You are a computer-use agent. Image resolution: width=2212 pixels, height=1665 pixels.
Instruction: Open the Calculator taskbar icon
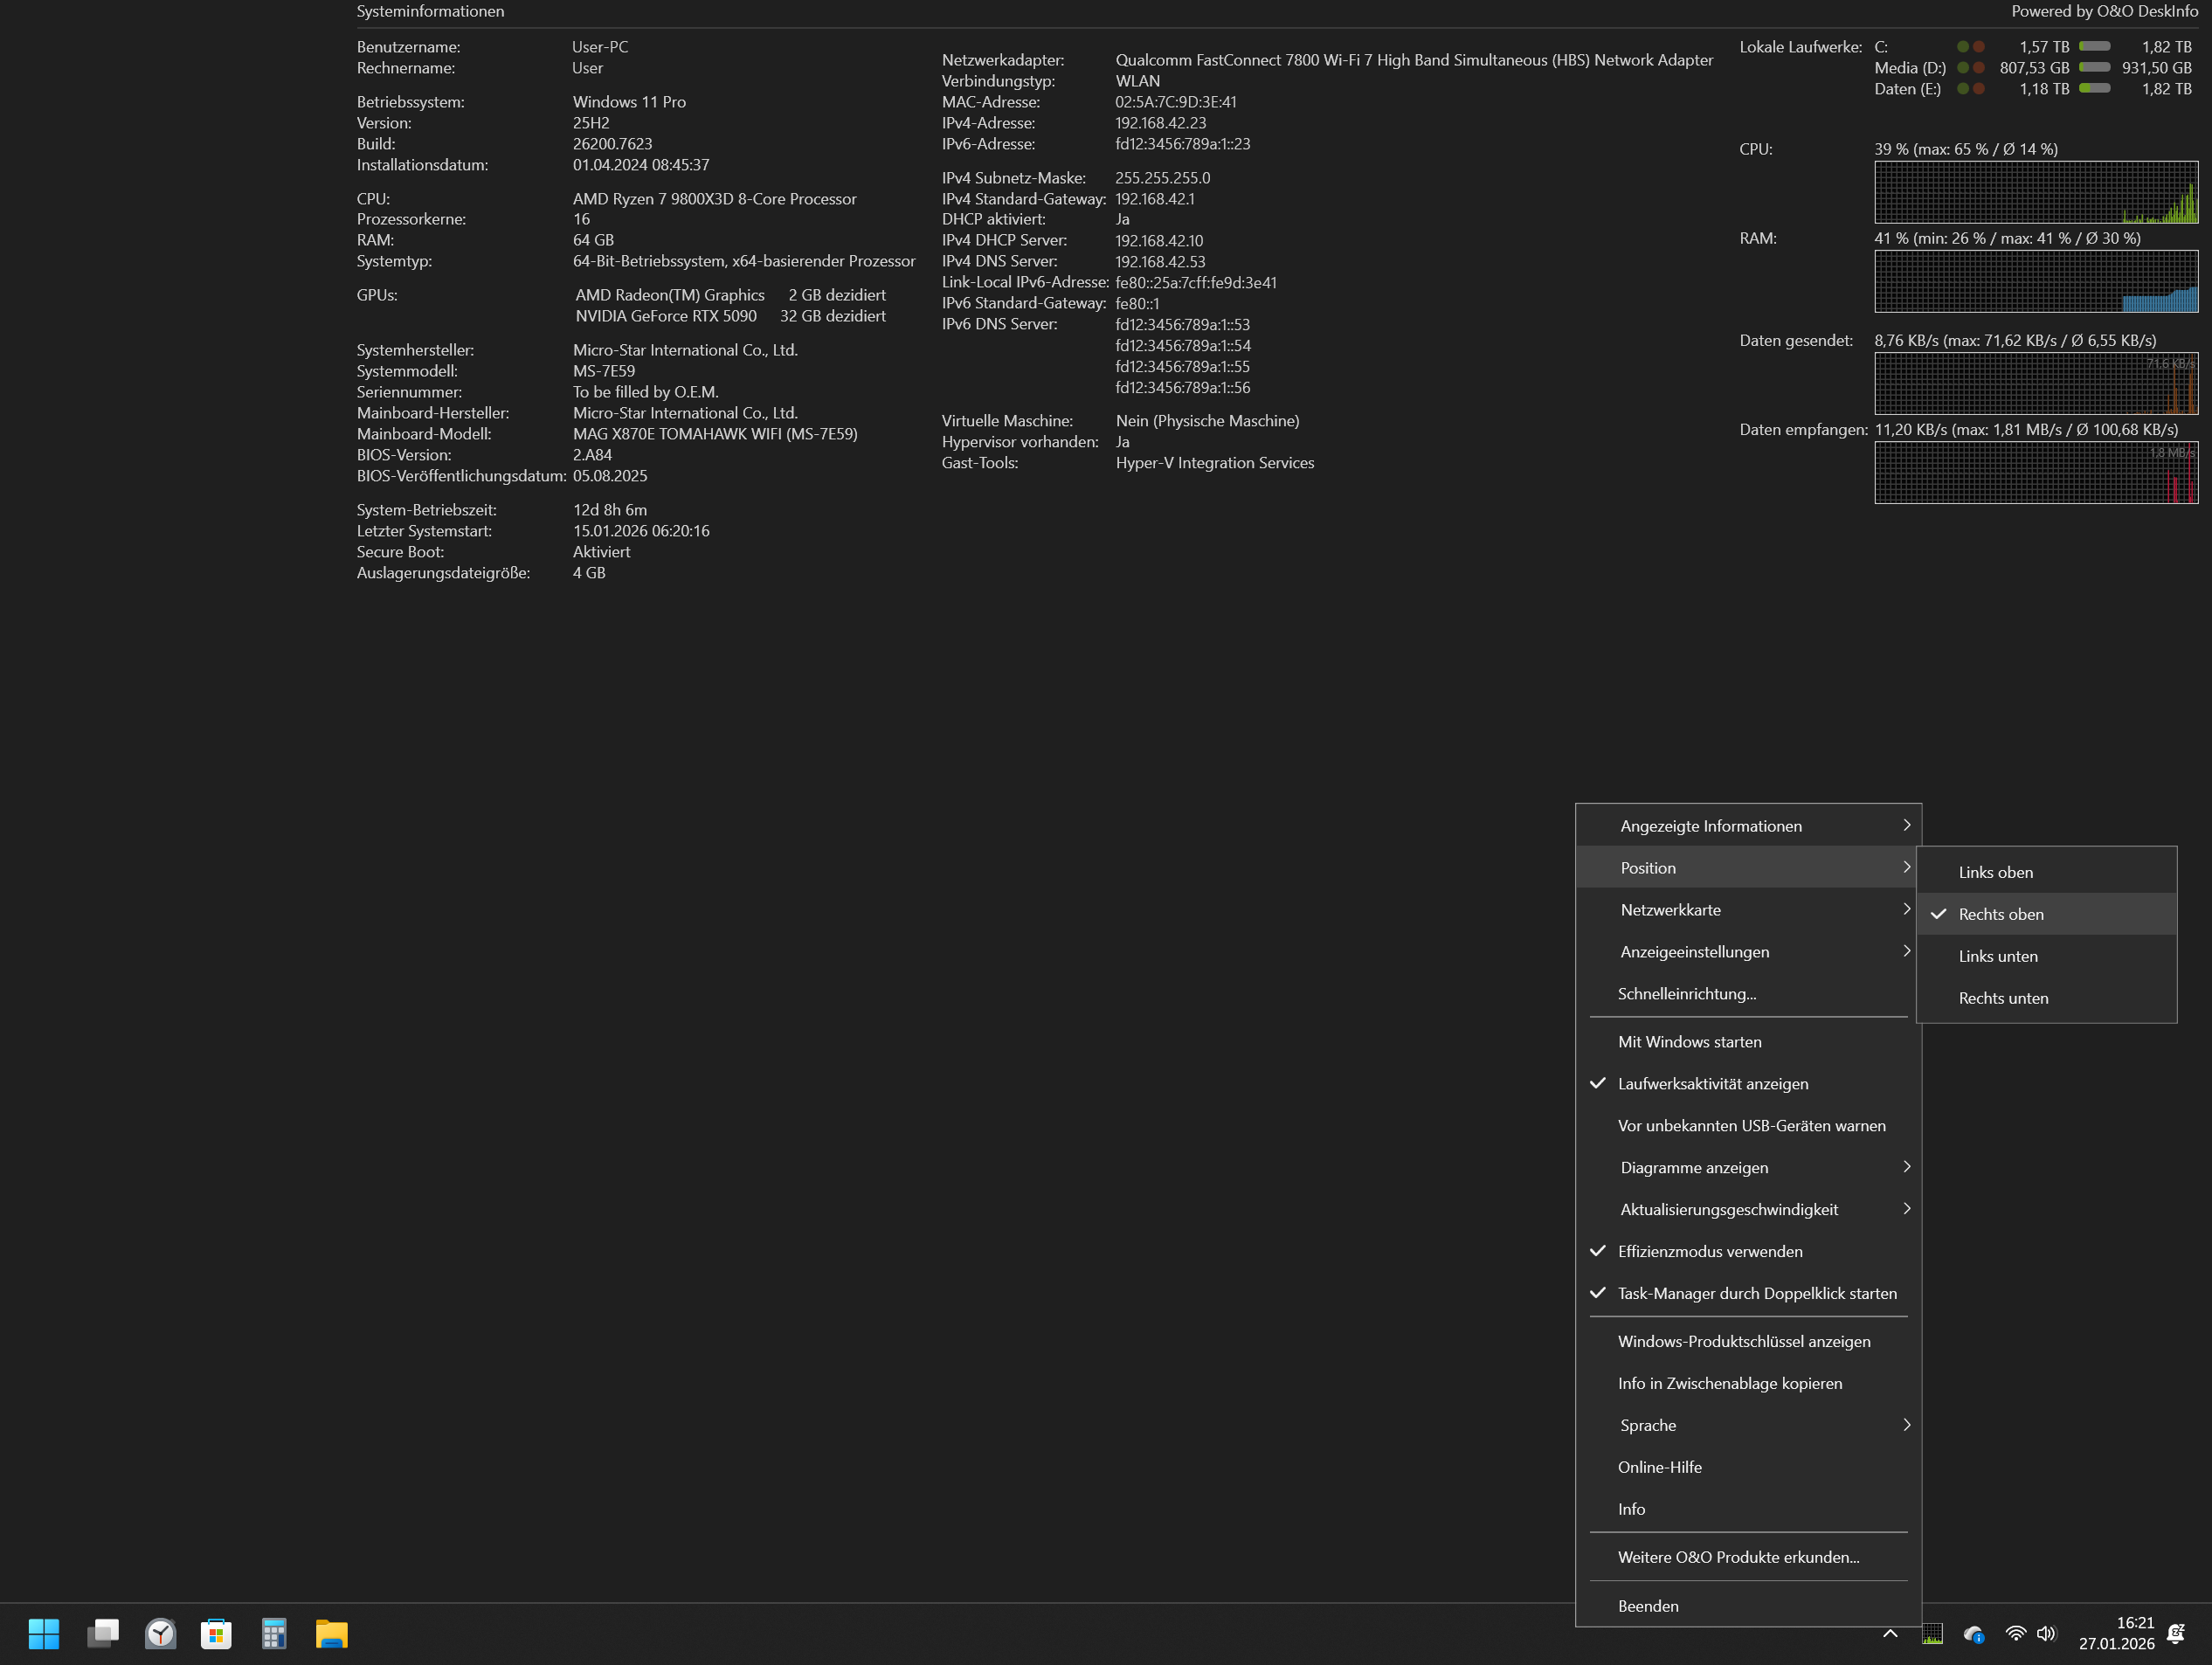pos(273,1634)
